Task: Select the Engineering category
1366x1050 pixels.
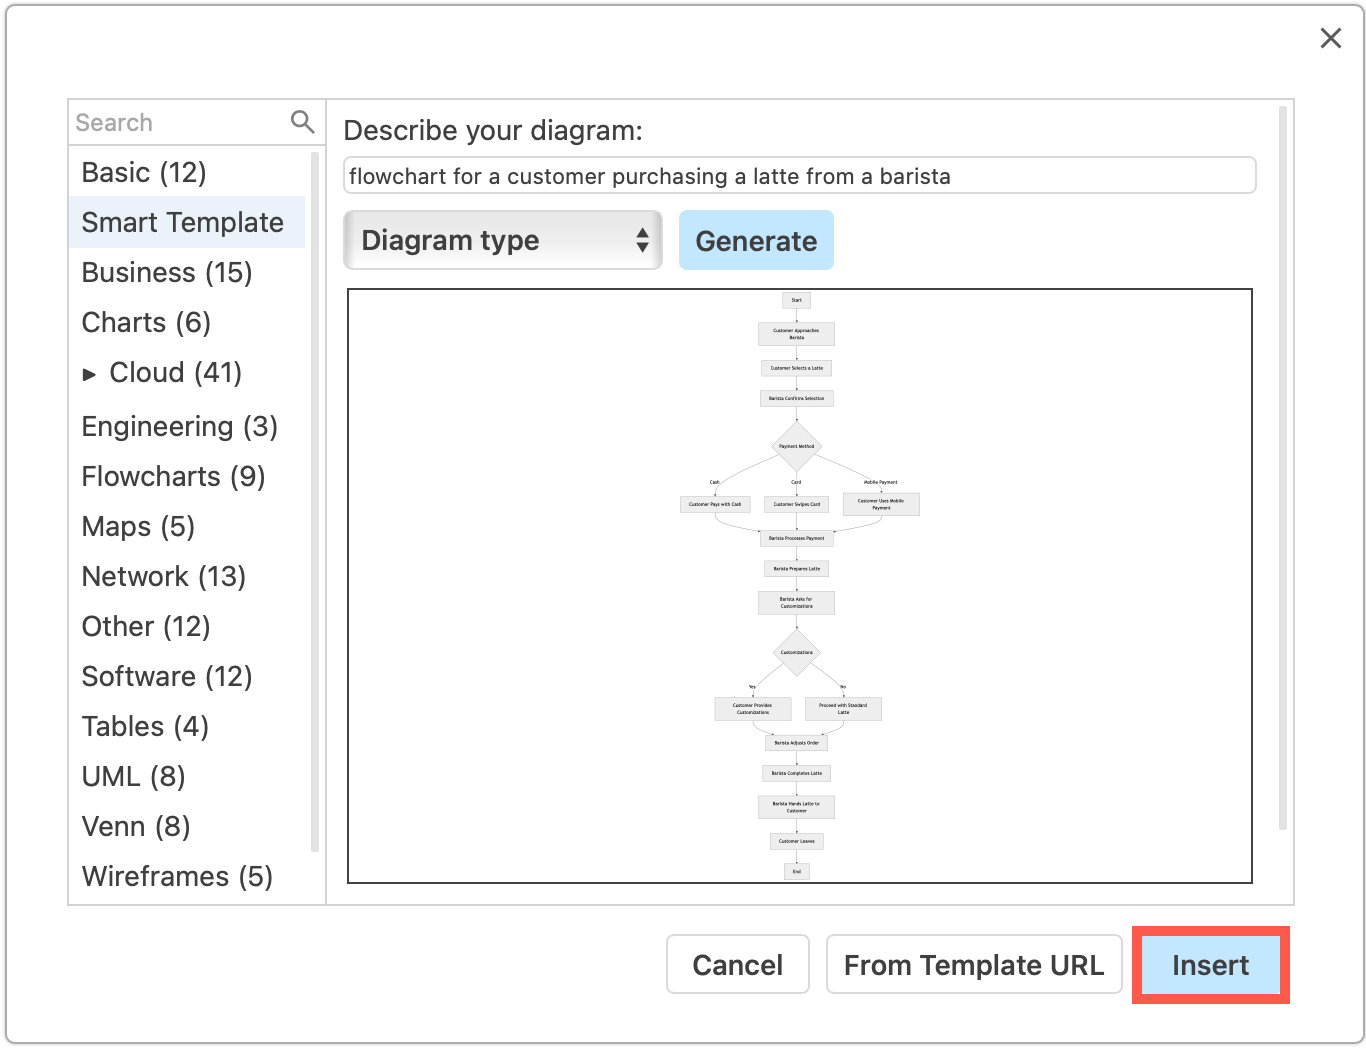Action: (x=179, y=426)
